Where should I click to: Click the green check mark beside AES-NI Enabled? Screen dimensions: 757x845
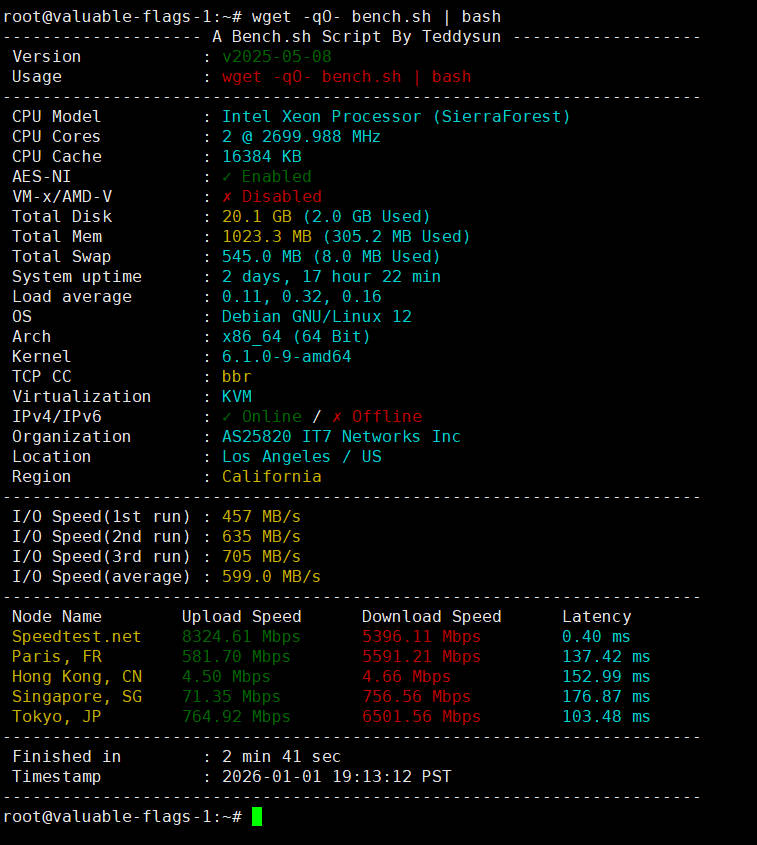click(x=227, y=177)
